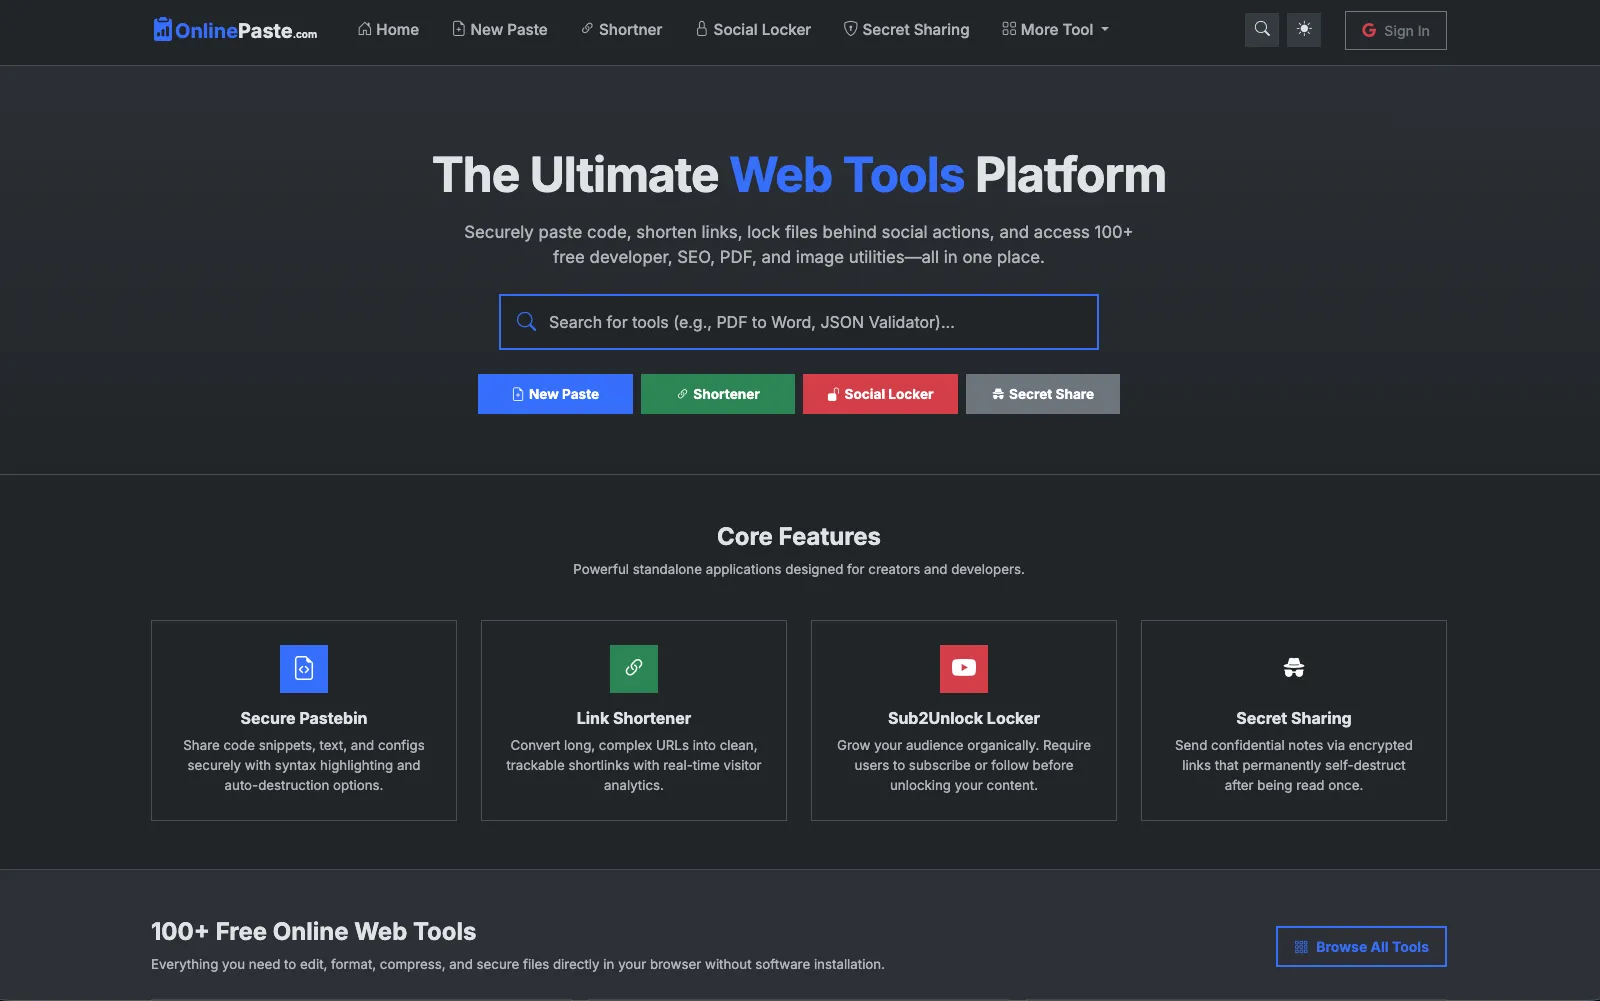Click the Browse All Tools button
Screen dimensions: 1600x1001
(x=1361, y=947)
